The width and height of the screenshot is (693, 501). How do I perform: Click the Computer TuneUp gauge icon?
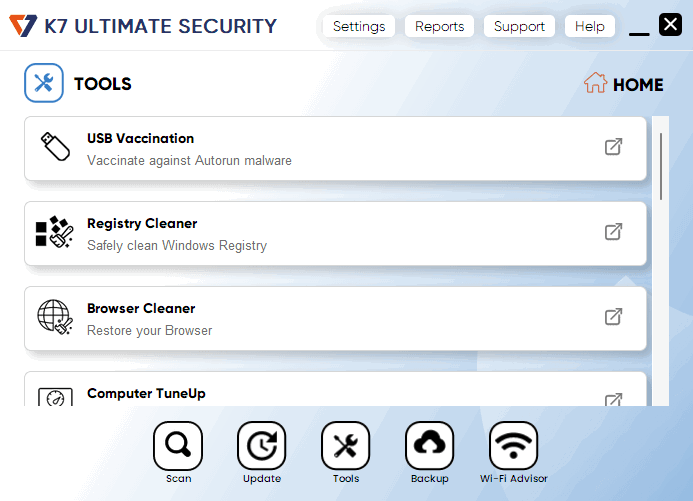55,397
